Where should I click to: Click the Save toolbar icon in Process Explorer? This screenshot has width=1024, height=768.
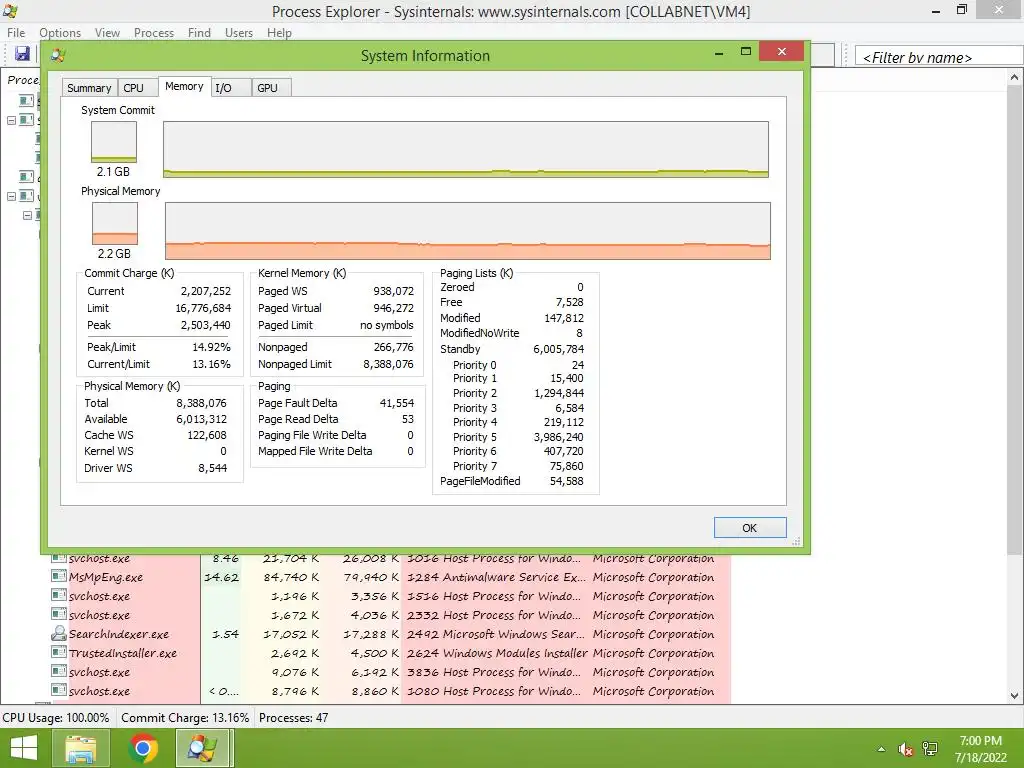tap(22, 54)
